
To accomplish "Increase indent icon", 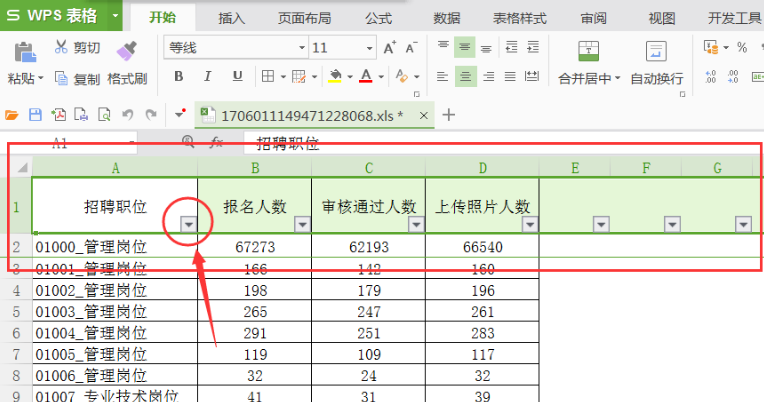I will (x=533, y=47).
